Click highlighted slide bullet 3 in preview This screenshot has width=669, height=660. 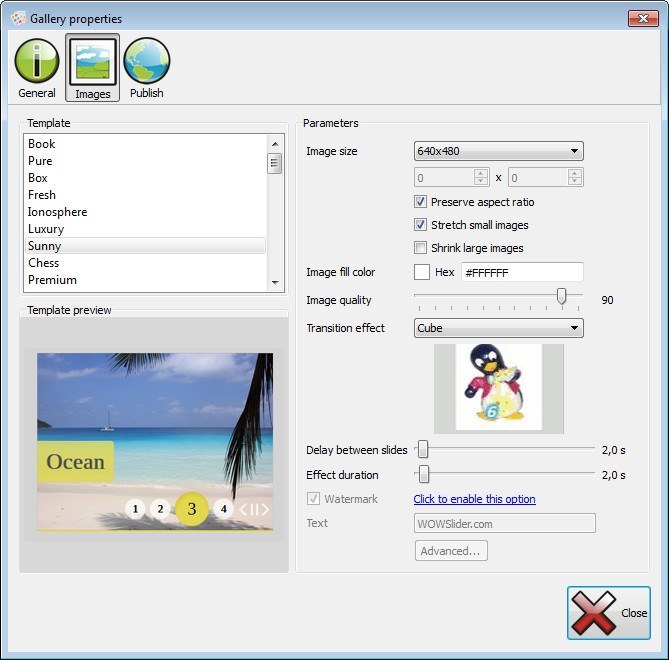coord(192,509)
